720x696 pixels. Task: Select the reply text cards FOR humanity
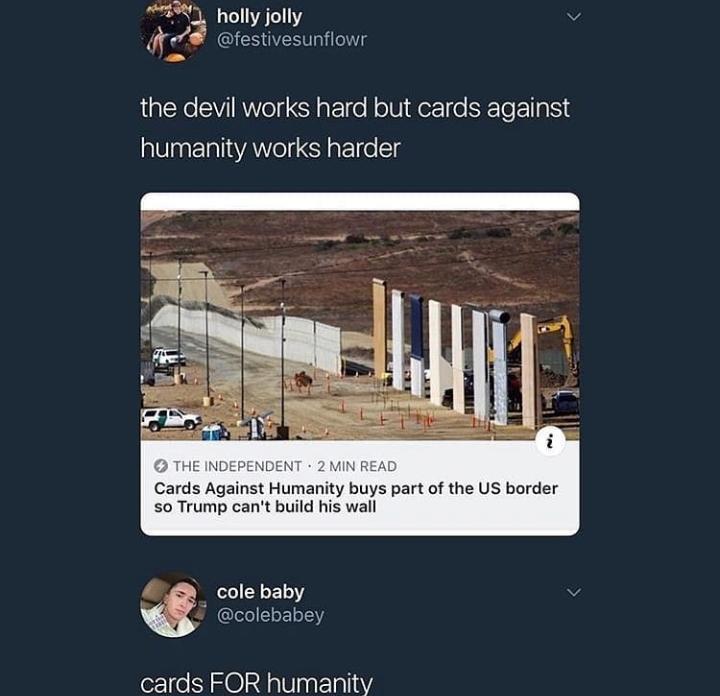click(256, 683)
